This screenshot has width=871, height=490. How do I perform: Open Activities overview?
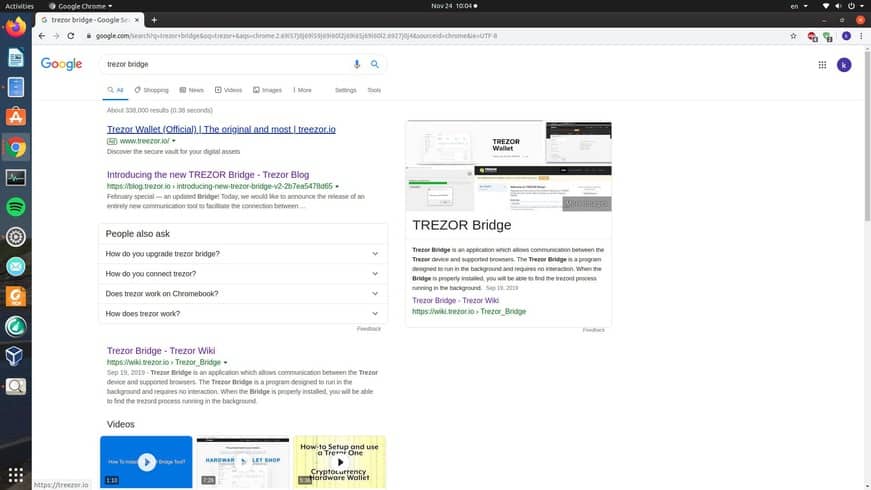pyautogui.click(x=19, y=6)
